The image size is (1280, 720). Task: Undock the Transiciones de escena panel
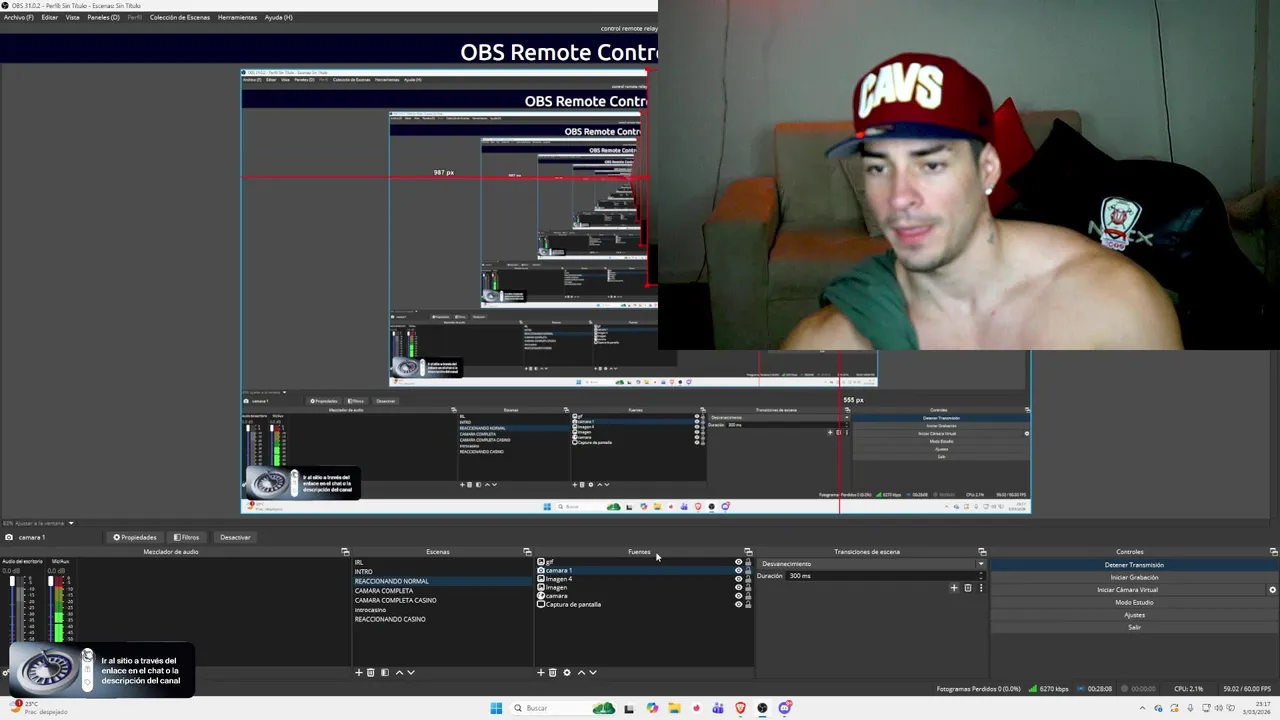pos(982,552)
